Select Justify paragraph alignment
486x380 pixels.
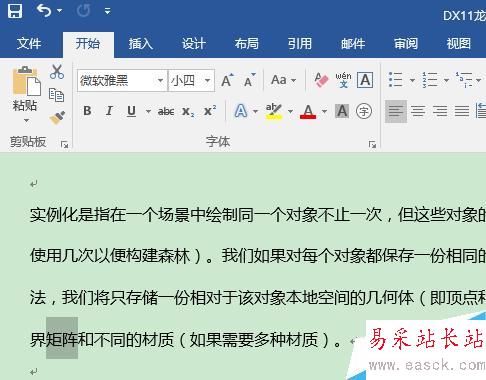[462, 111]
